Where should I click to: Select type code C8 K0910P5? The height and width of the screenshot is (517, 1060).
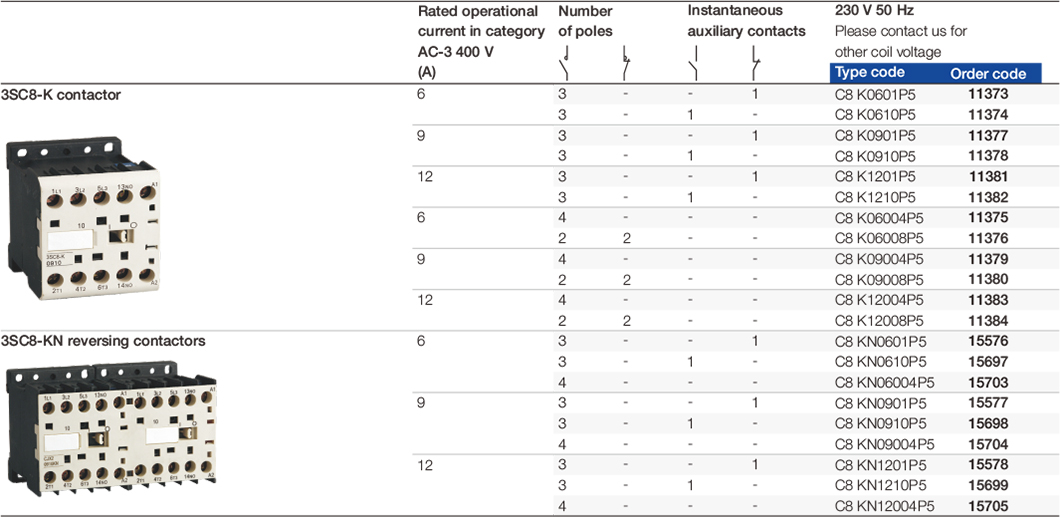click(x=875, y=156)
